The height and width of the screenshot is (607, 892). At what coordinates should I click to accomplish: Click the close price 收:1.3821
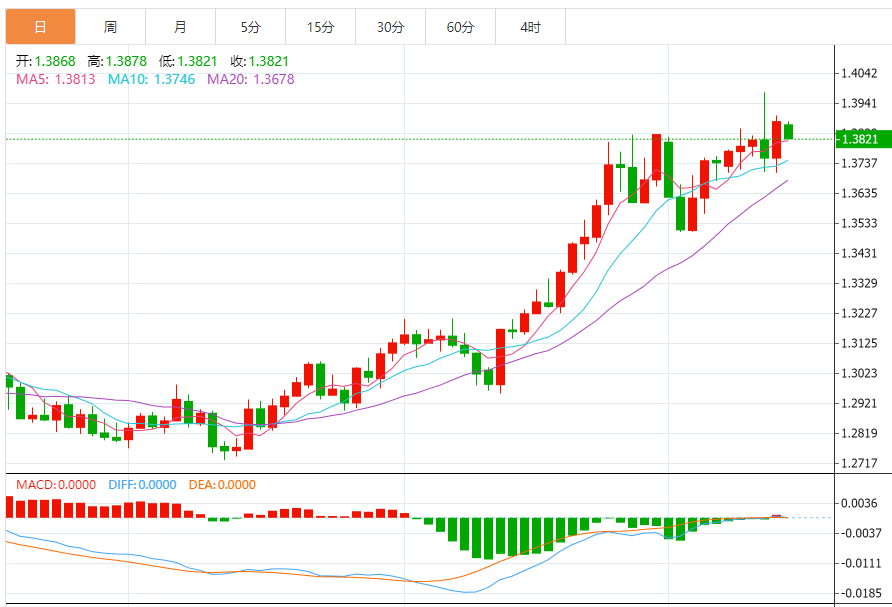click(x=260, y=61)
